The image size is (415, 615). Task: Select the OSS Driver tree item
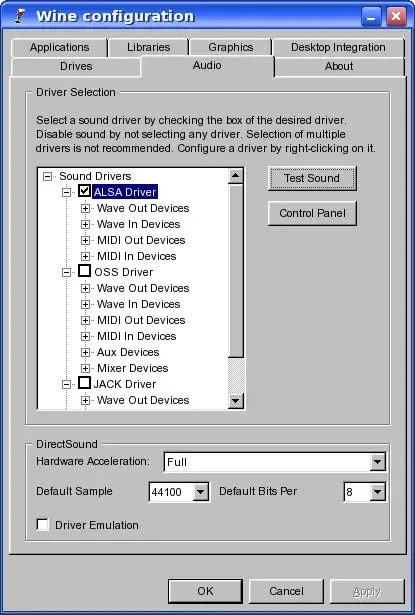pos(124,272)
